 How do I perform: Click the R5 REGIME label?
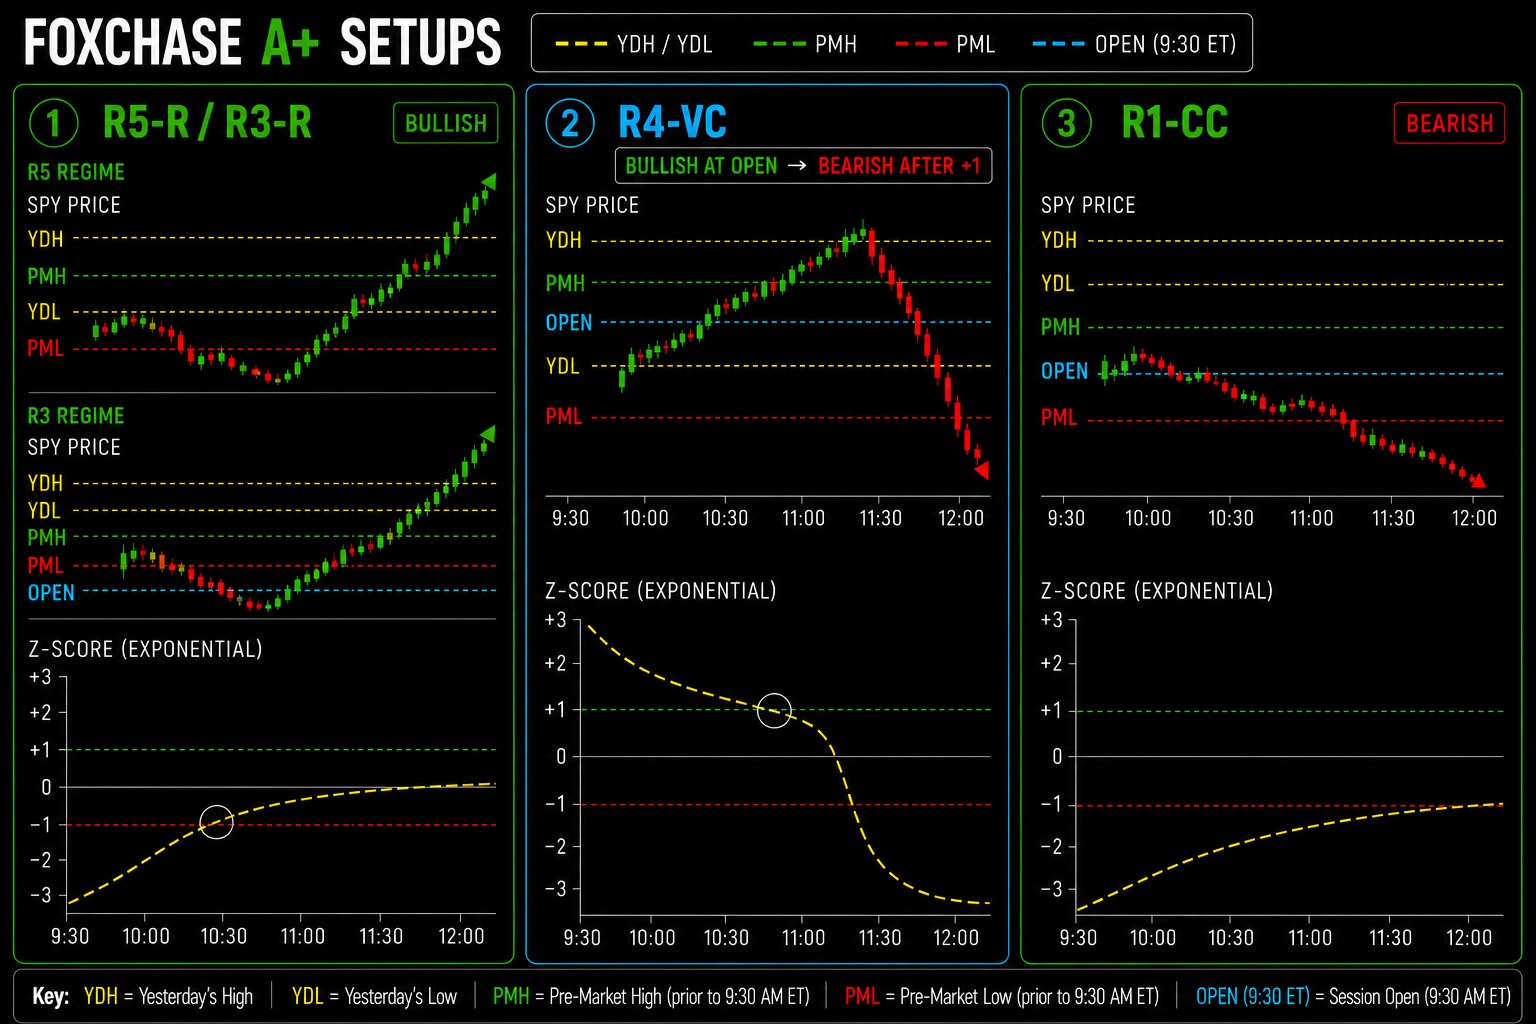(76, 172)
